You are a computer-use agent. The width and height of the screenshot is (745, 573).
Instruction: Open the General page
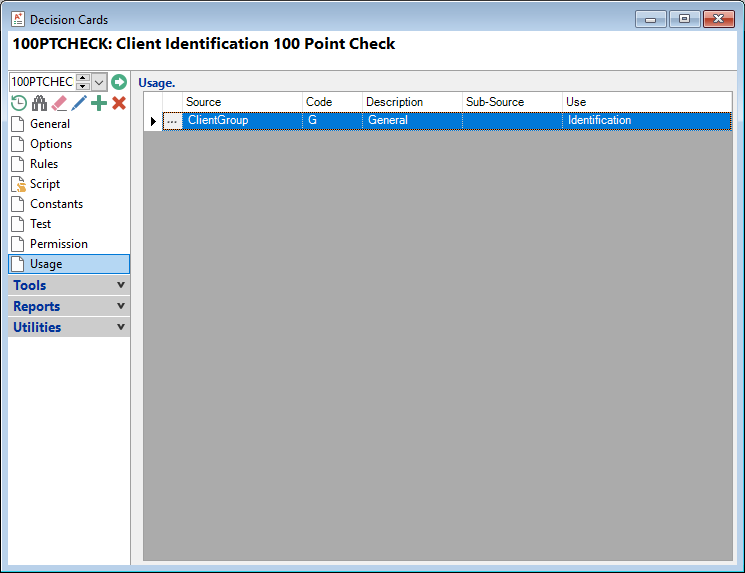tap(49, 124)
